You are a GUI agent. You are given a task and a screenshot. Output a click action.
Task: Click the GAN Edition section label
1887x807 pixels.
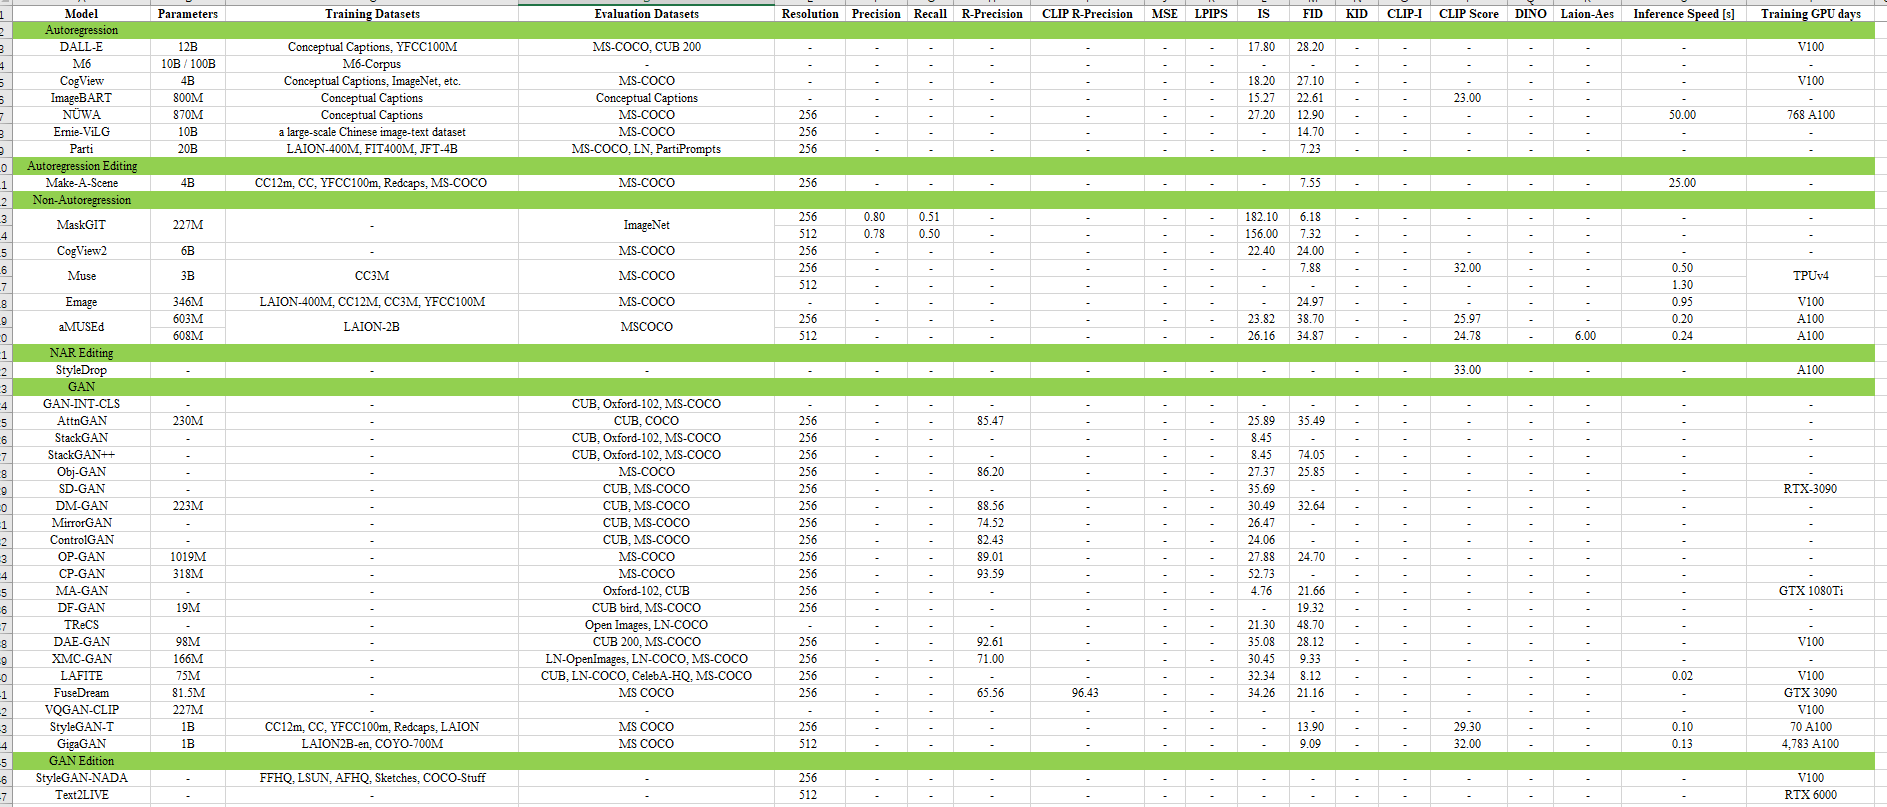click(82, 761)
